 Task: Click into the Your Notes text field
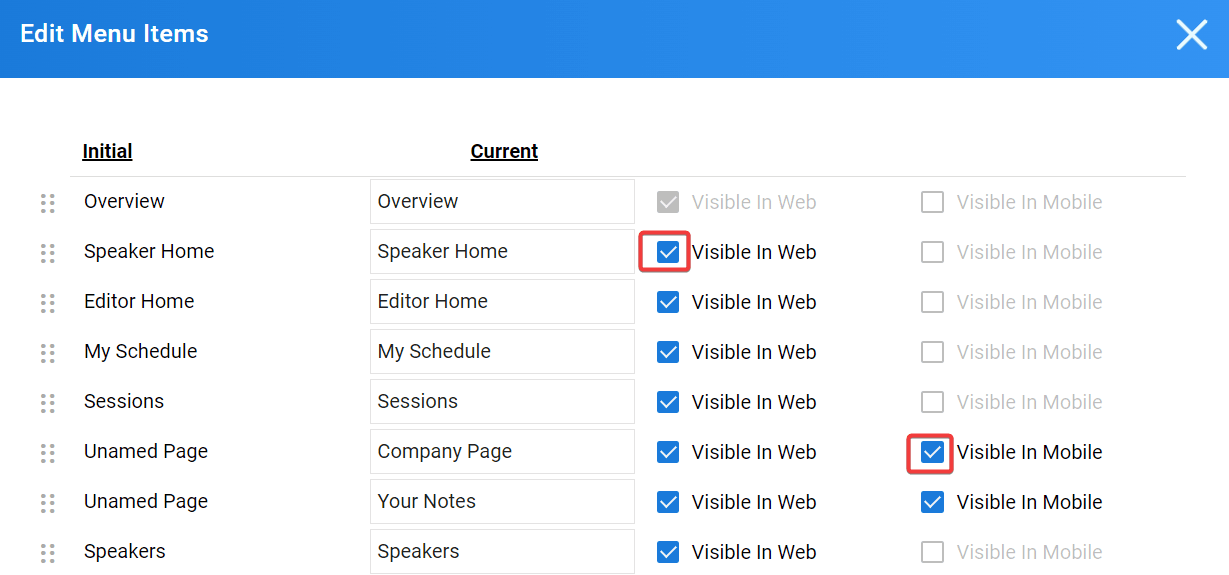502,502
